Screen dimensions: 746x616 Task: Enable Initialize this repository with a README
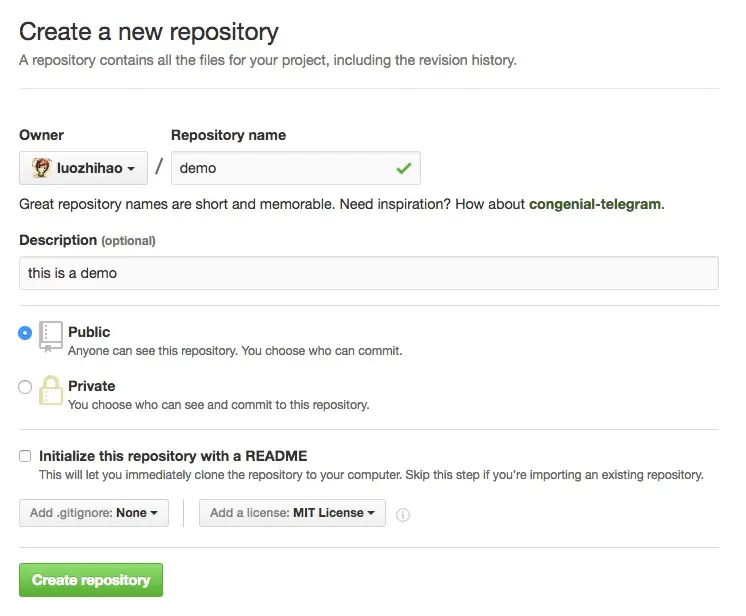(x=25, y=456)
